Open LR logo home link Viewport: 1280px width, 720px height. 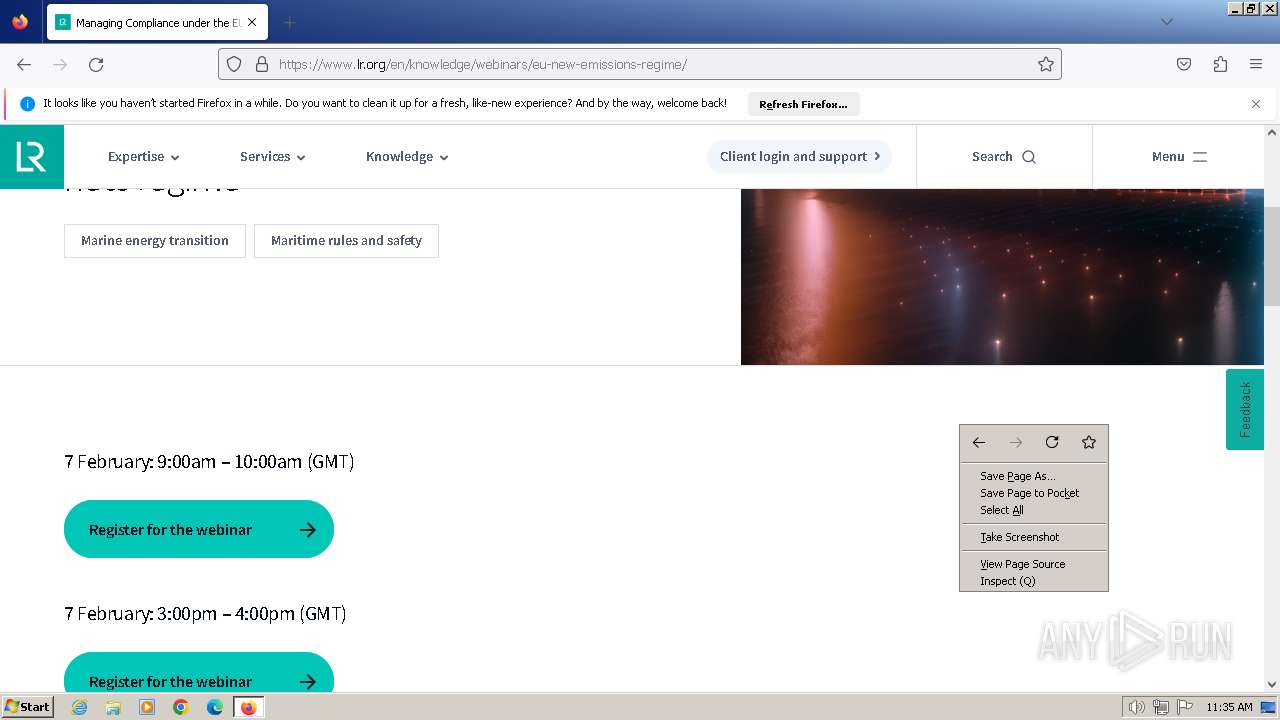pyautogui.click(x=32, y=157)
